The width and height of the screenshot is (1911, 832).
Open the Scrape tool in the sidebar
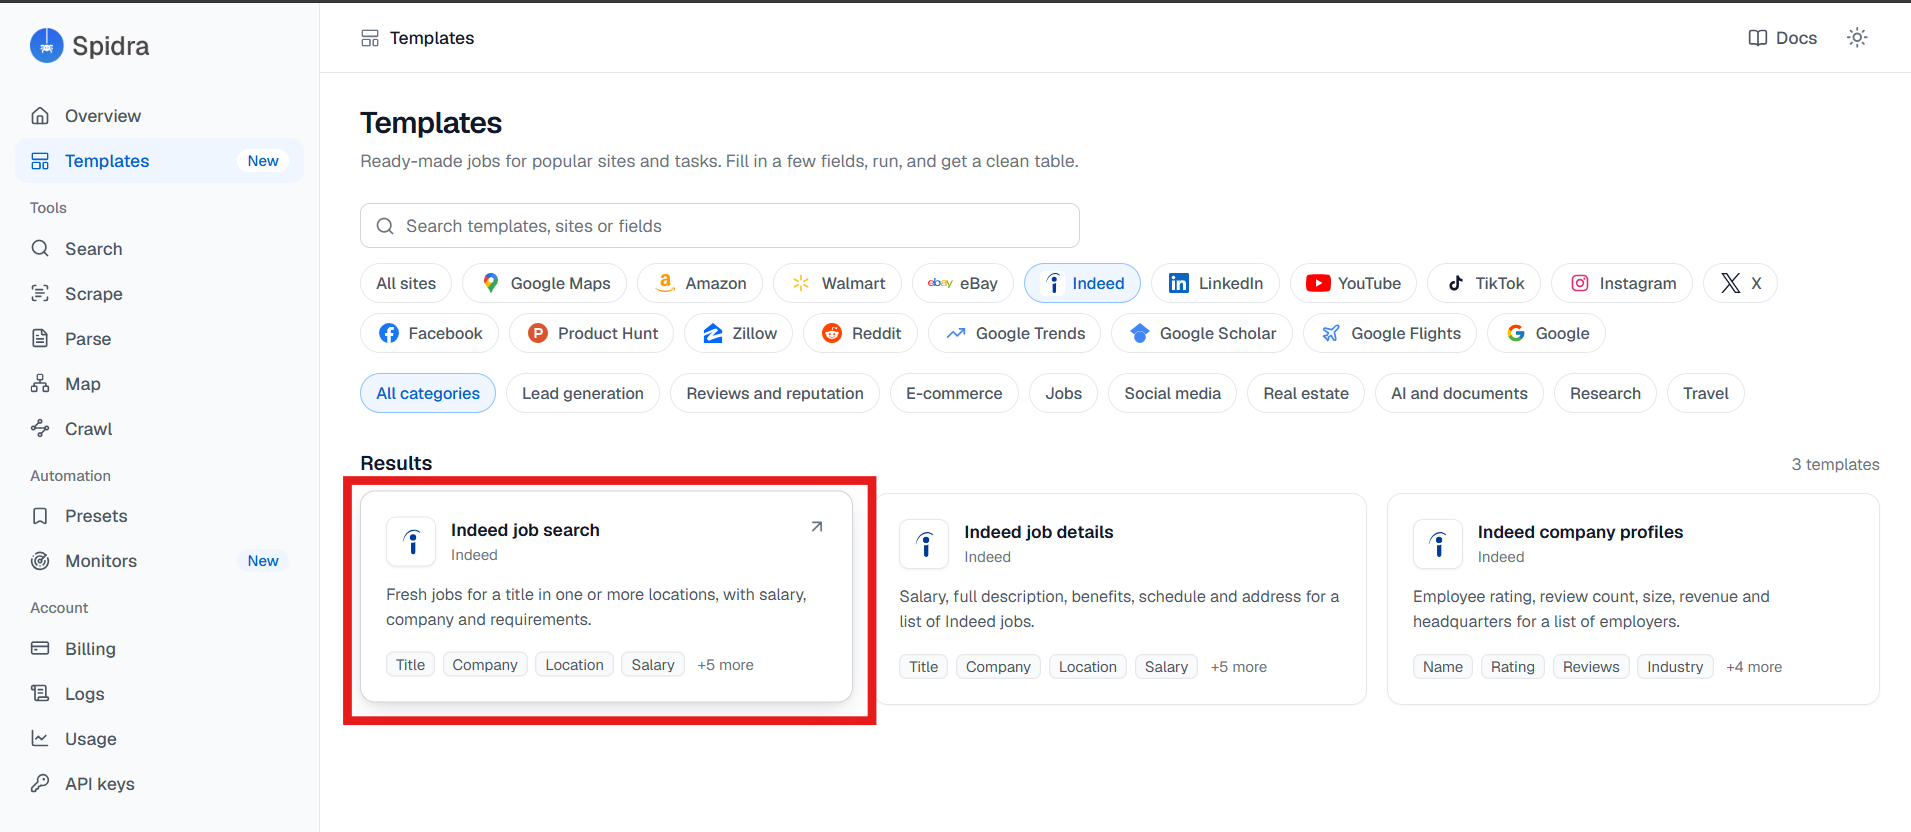coord(160,294)
